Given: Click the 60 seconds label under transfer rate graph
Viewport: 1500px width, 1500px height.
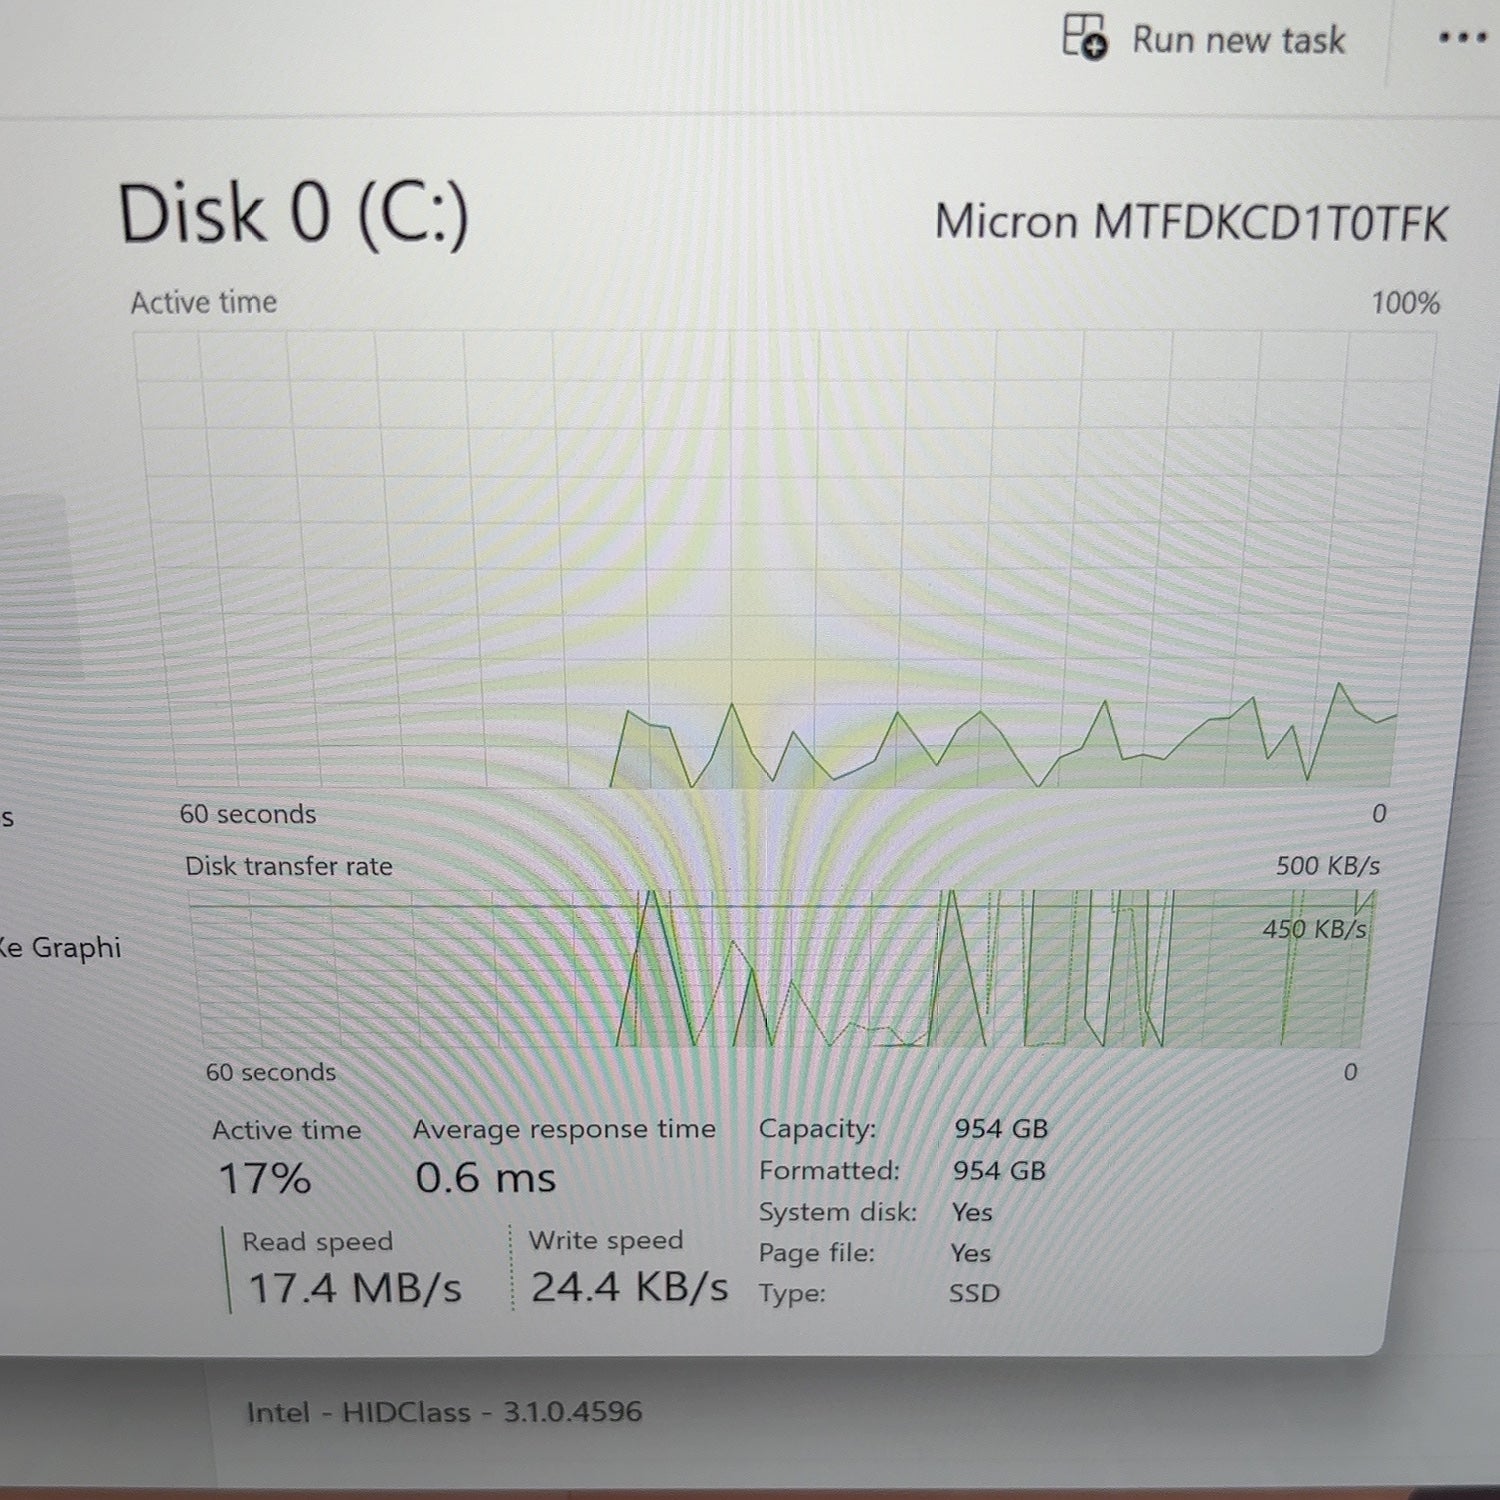Looking at the screenshot, I should [x=271, y=1072].
